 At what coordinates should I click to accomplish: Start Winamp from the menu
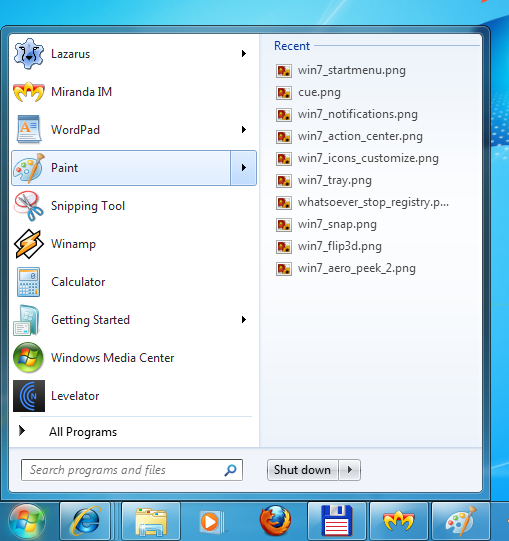(x=134, y=244)
